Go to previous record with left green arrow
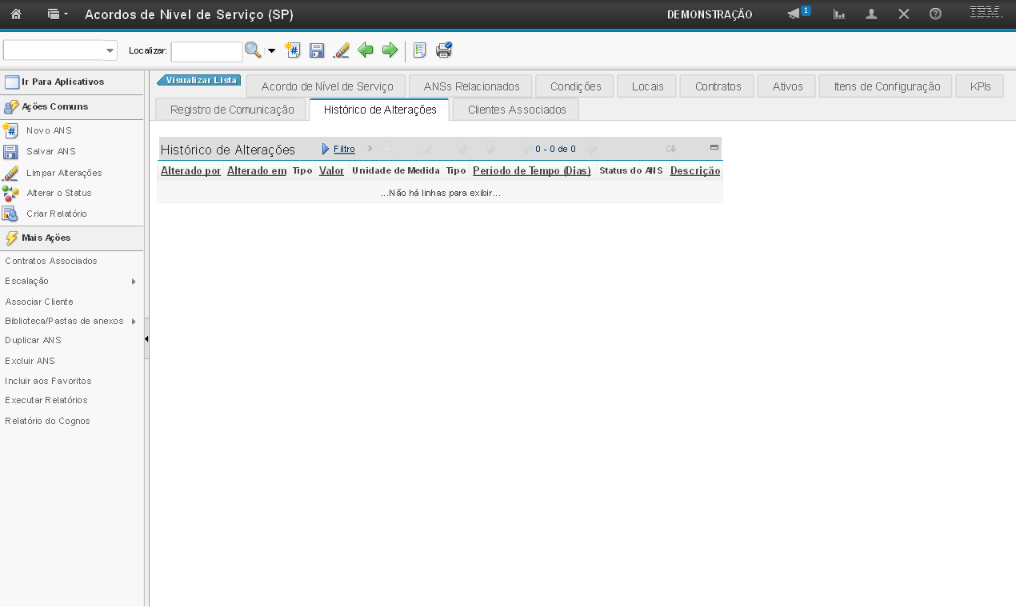This screenshot has width=1016, height=607. [x=366, y=50]
